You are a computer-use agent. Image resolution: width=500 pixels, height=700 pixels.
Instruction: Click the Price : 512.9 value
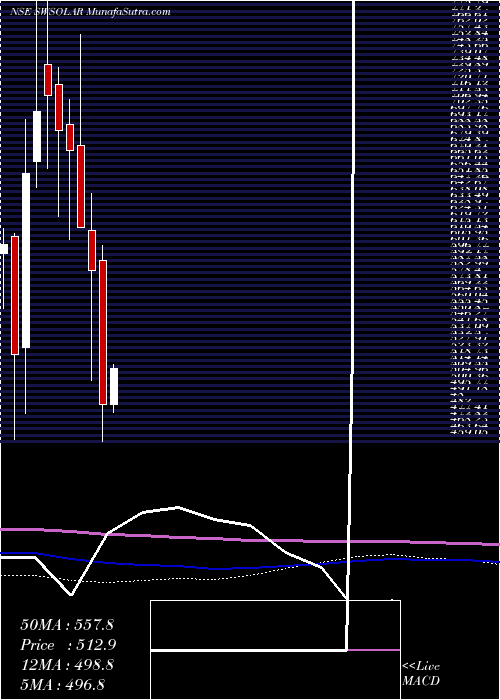(69, 645)
